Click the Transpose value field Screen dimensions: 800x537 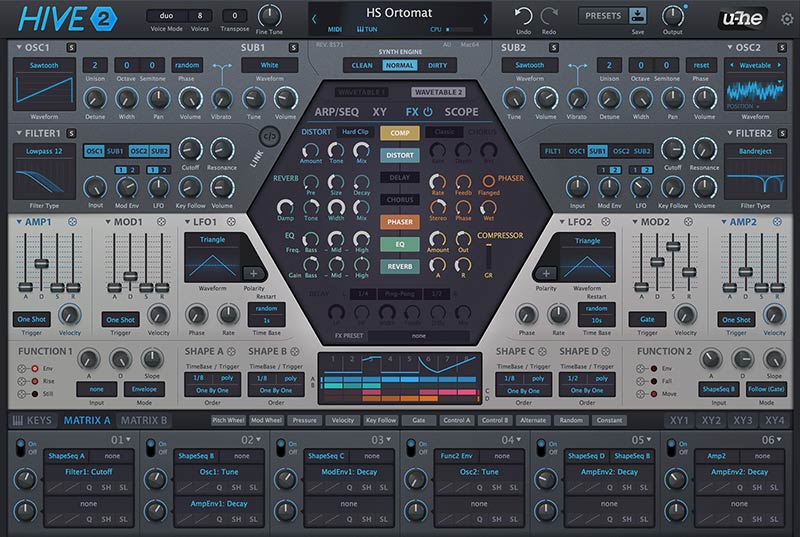point(235,16)
